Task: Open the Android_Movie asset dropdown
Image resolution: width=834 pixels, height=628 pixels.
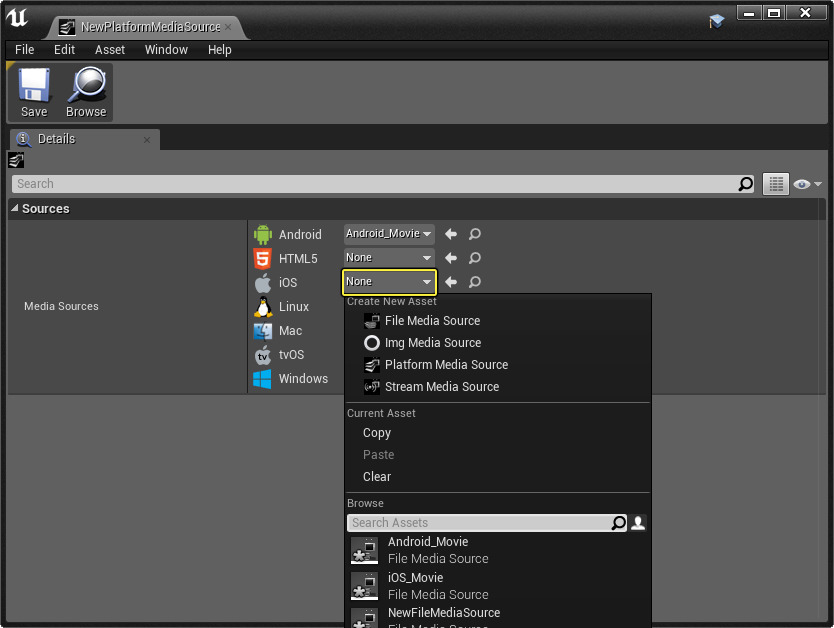Action: tap(389, 234)
